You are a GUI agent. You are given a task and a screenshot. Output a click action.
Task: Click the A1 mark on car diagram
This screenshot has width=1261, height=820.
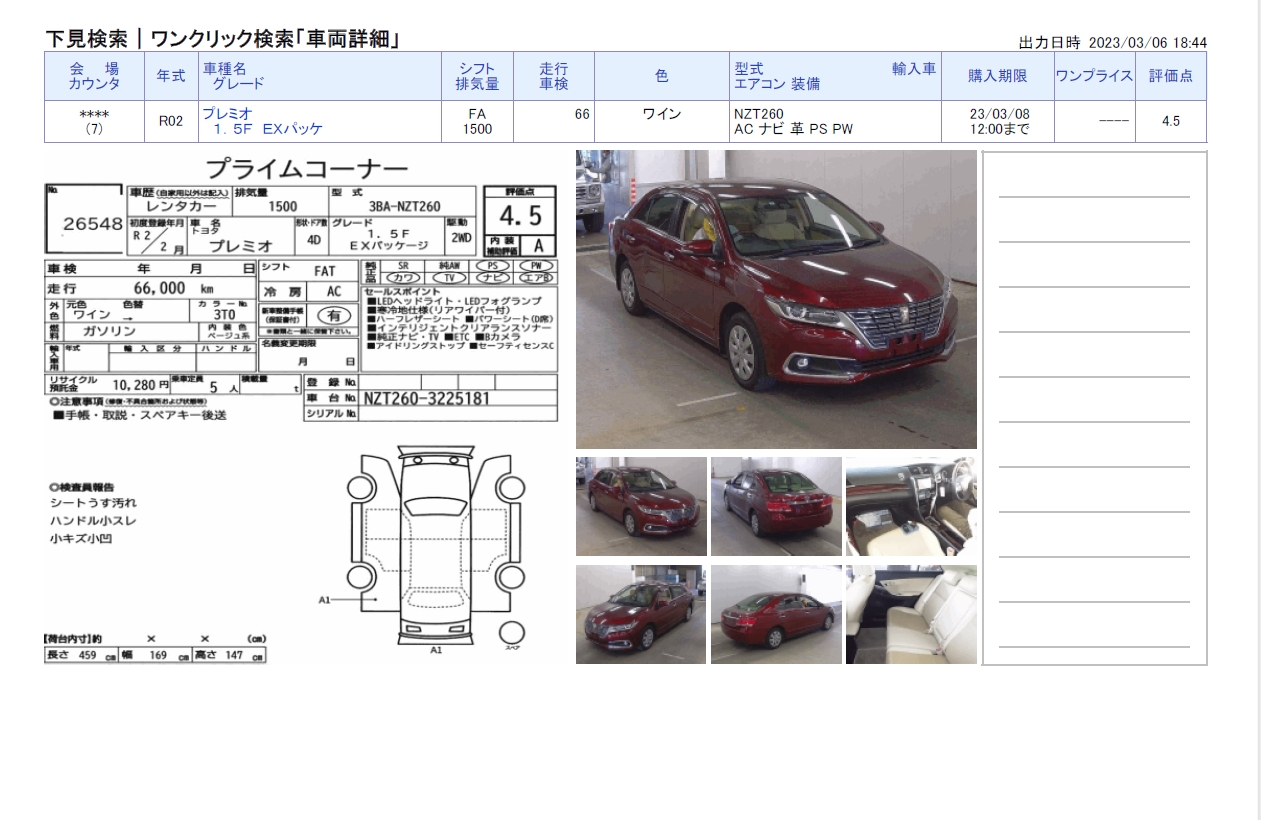pyautogui.click(x=325, y=600)
